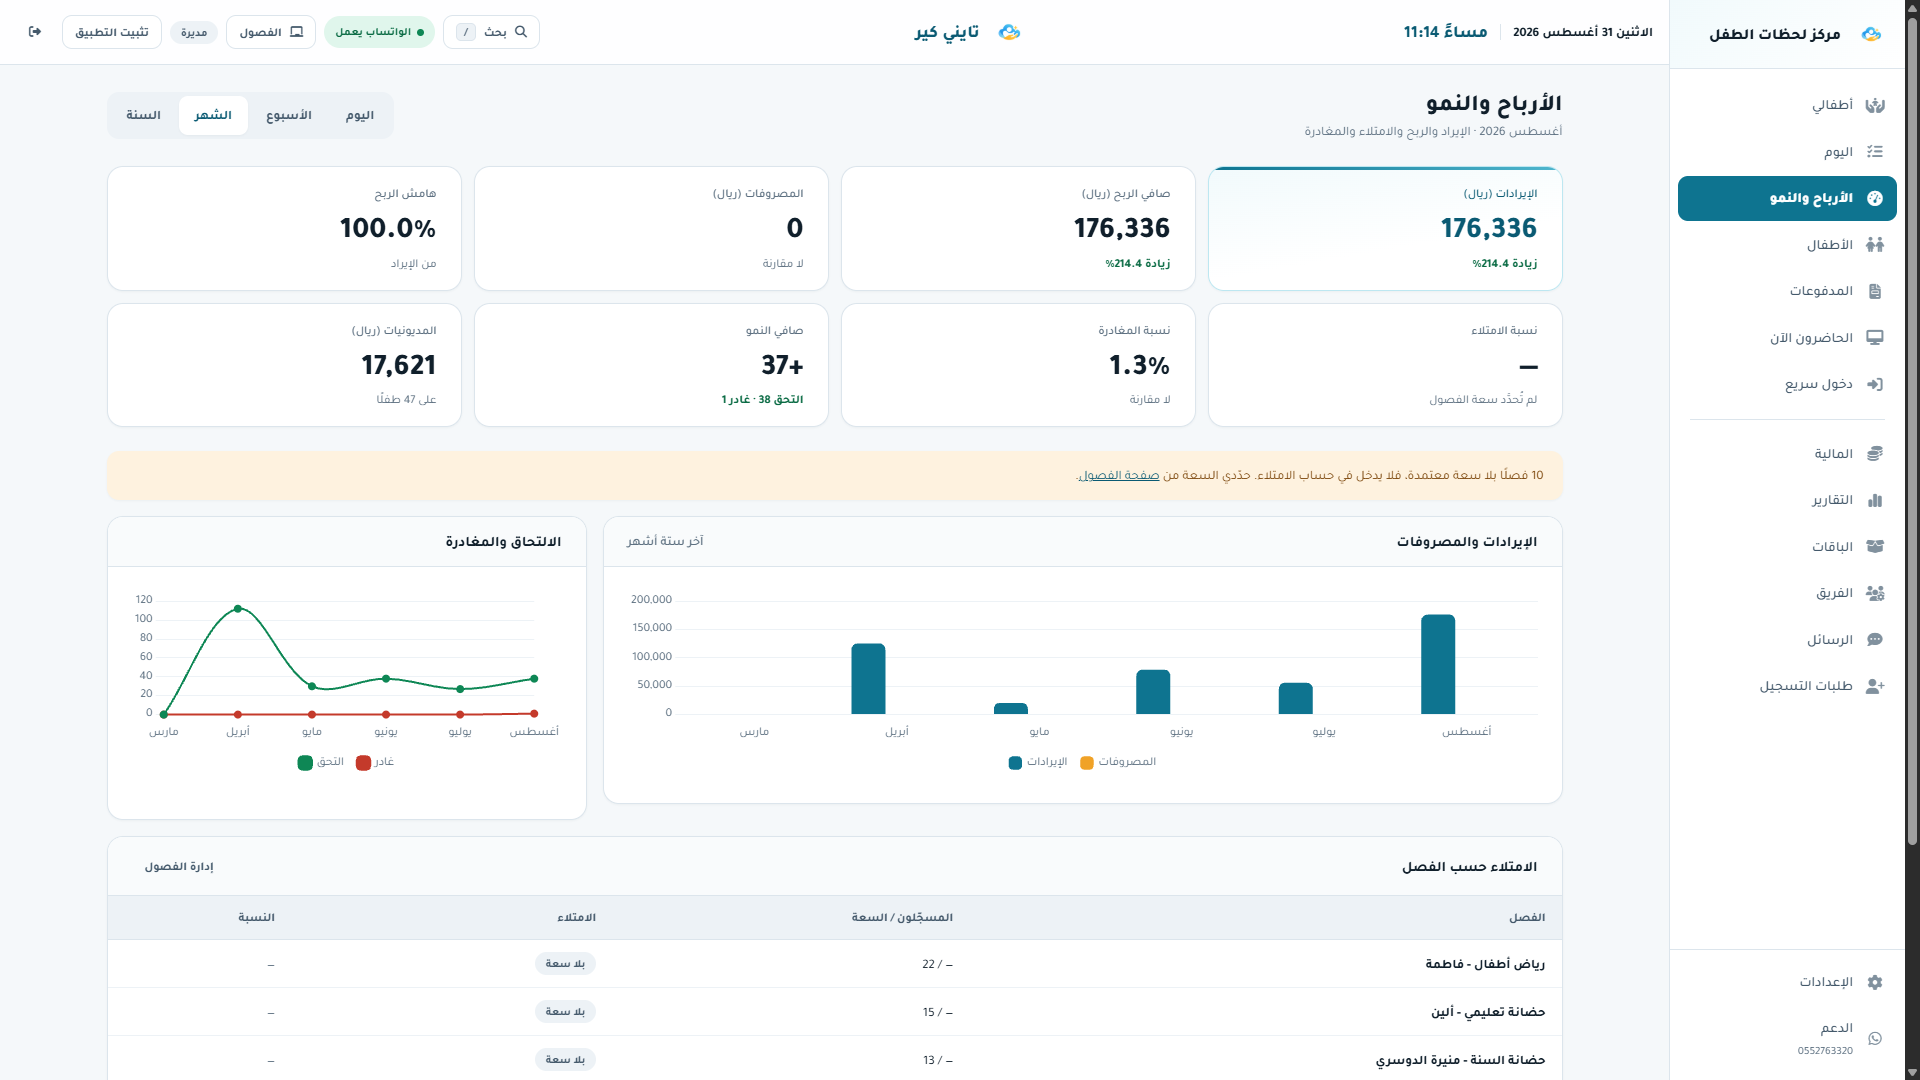
Task: Click the المالية coins icon
Action: (x=1875, y=454)
